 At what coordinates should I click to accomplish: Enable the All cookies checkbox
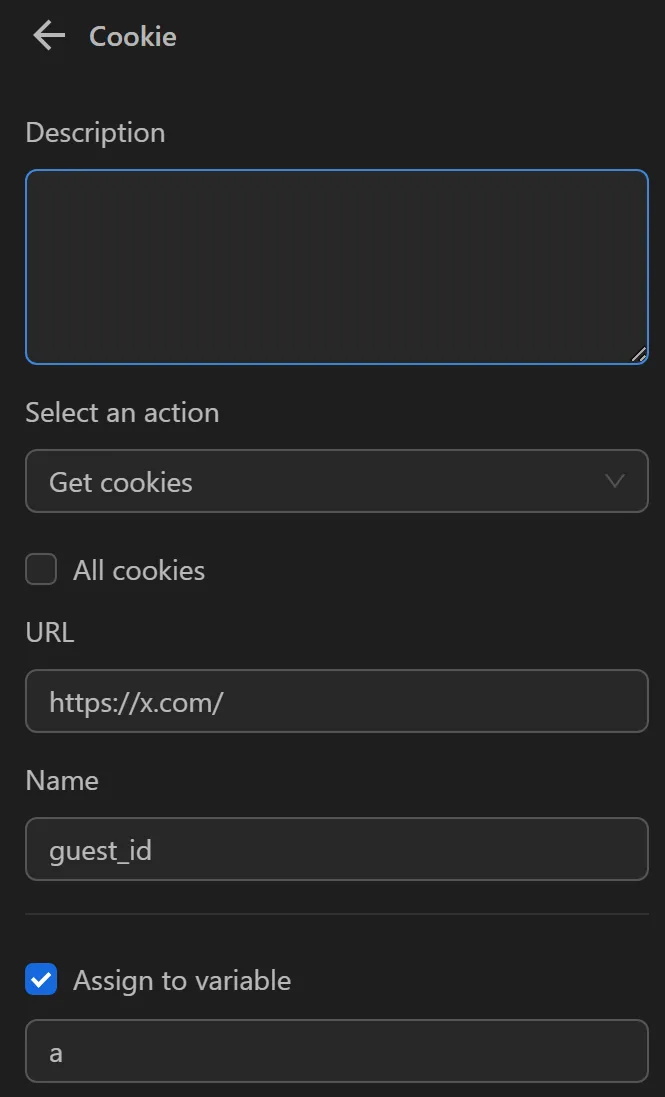pos(40,569)
